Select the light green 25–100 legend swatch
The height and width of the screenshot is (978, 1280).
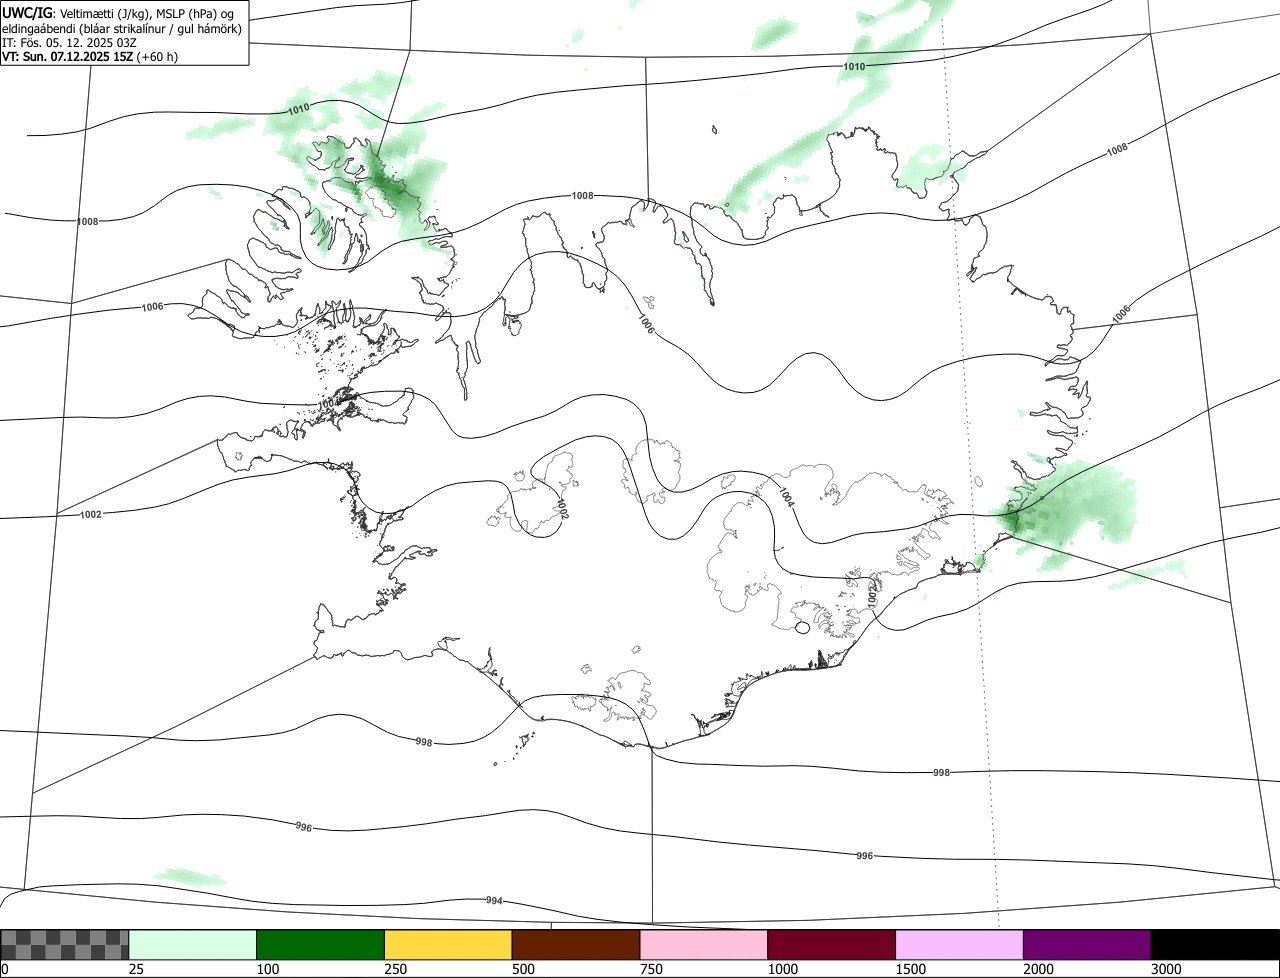point(193,944)
